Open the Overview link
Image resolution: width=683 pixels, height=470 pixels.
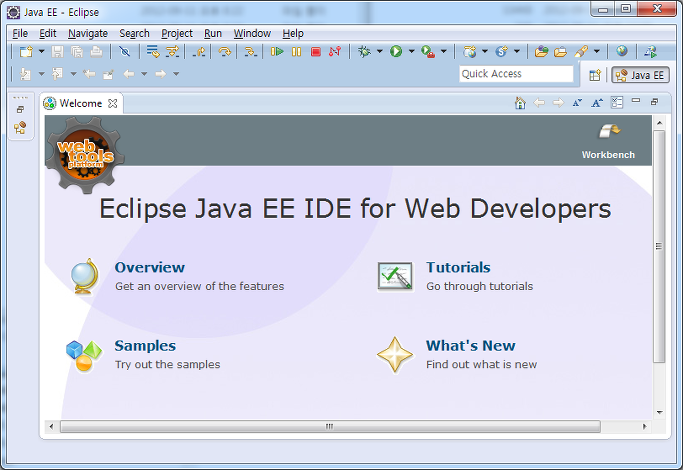pos(149,267)
